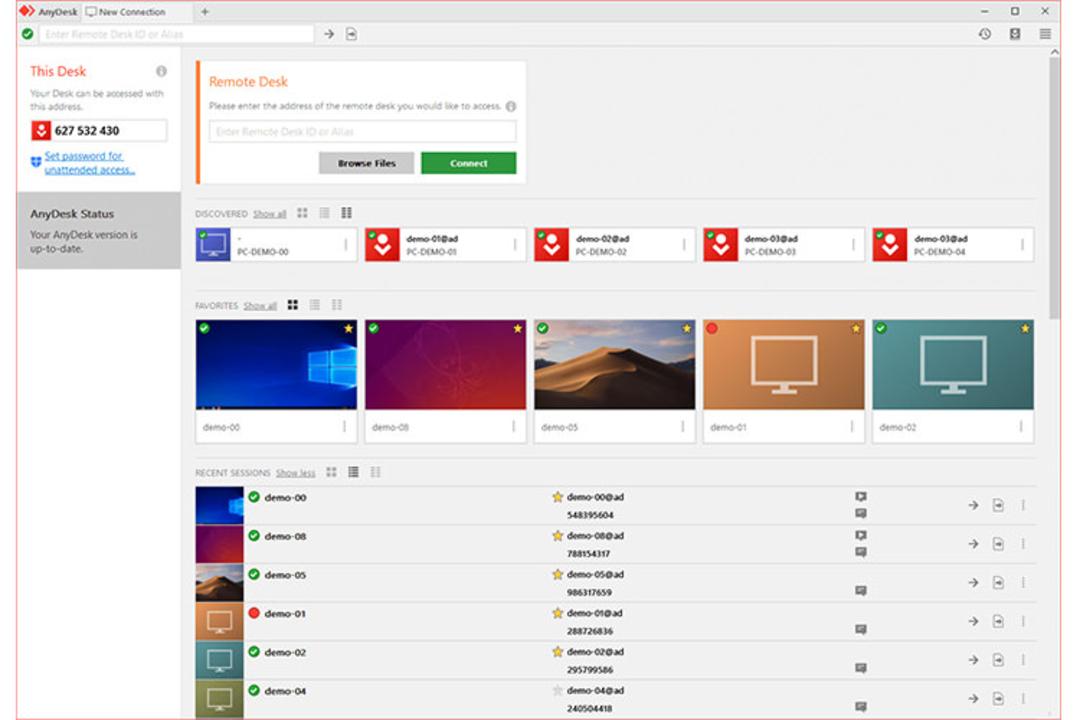Switch Recent Sessions to compact view
Screen dimensions: 1080x720
[x=375, y=472]
